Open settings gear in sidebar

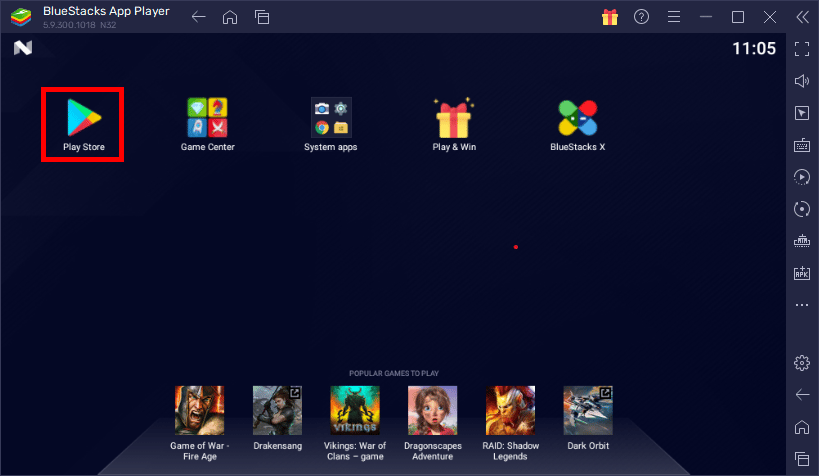(x=802, y=363)
